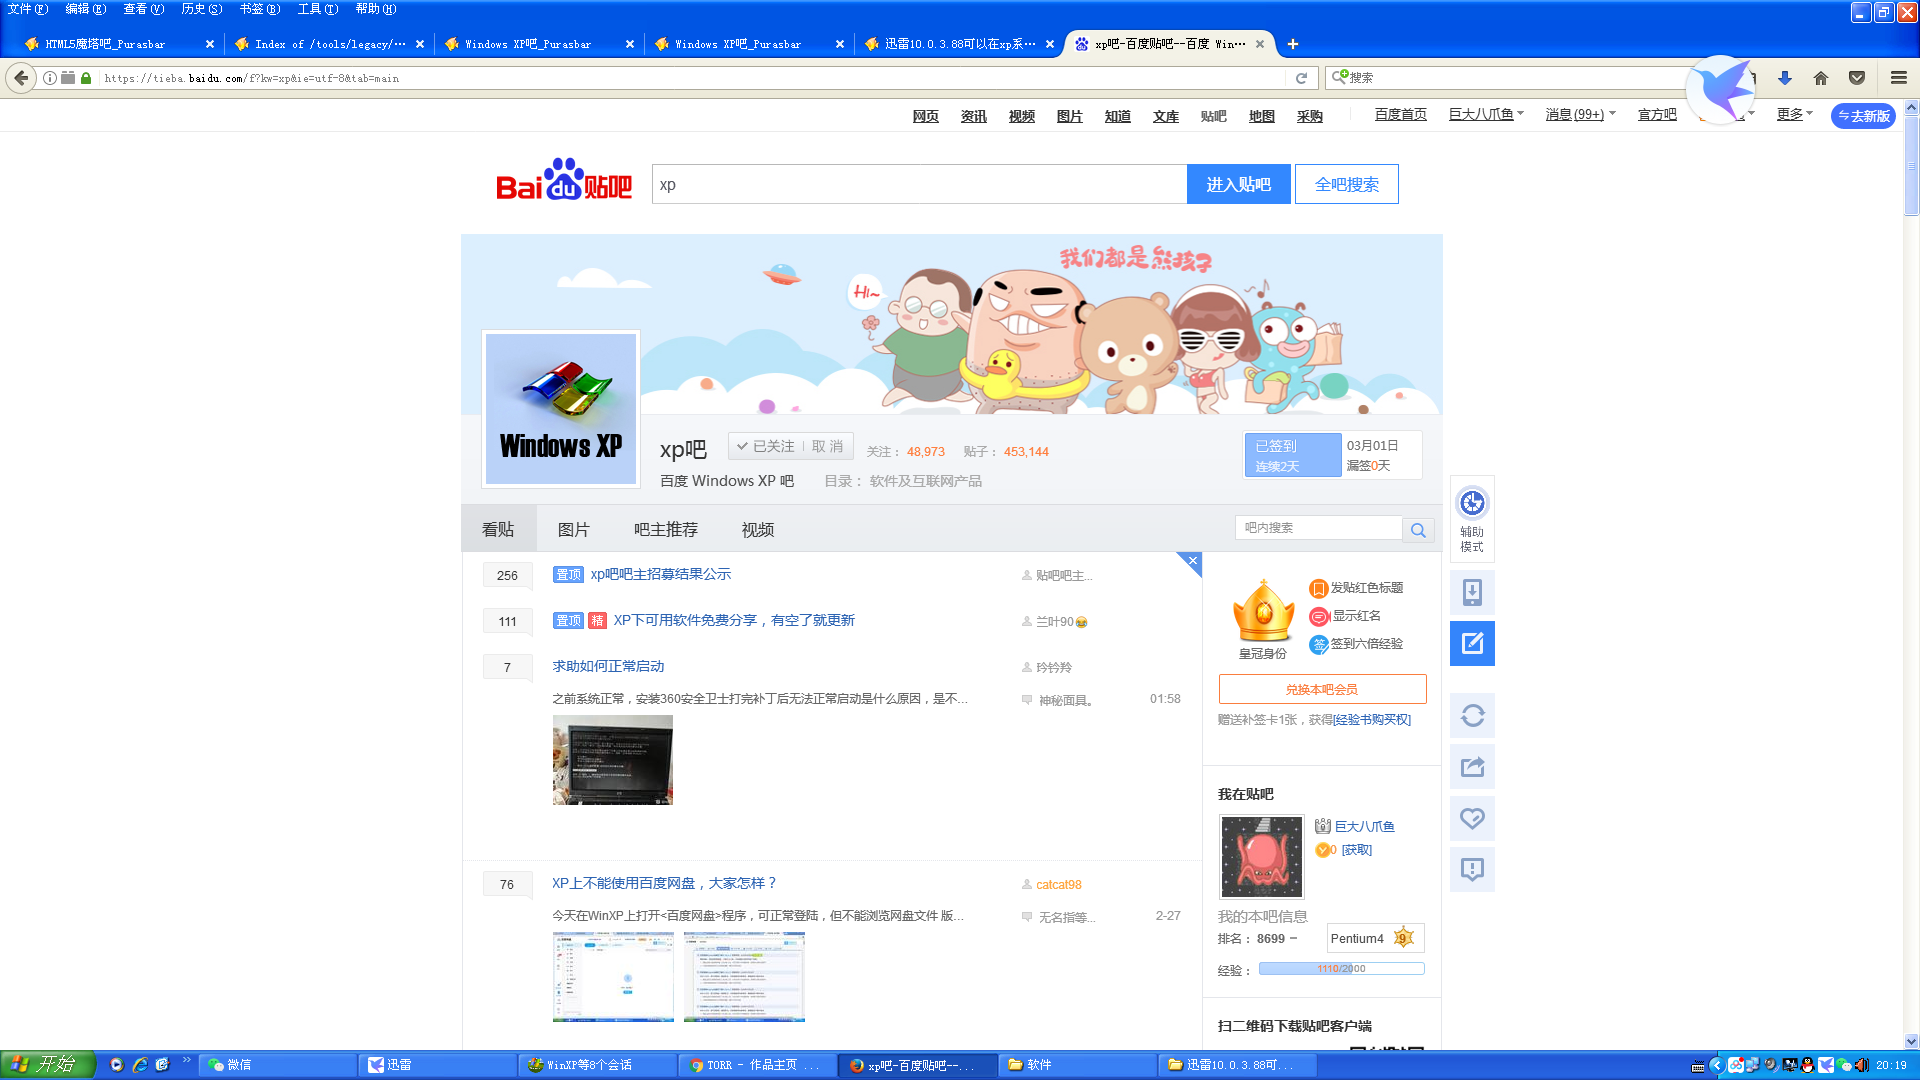Open the 书签 bookmarks menu

pos(259,9)
